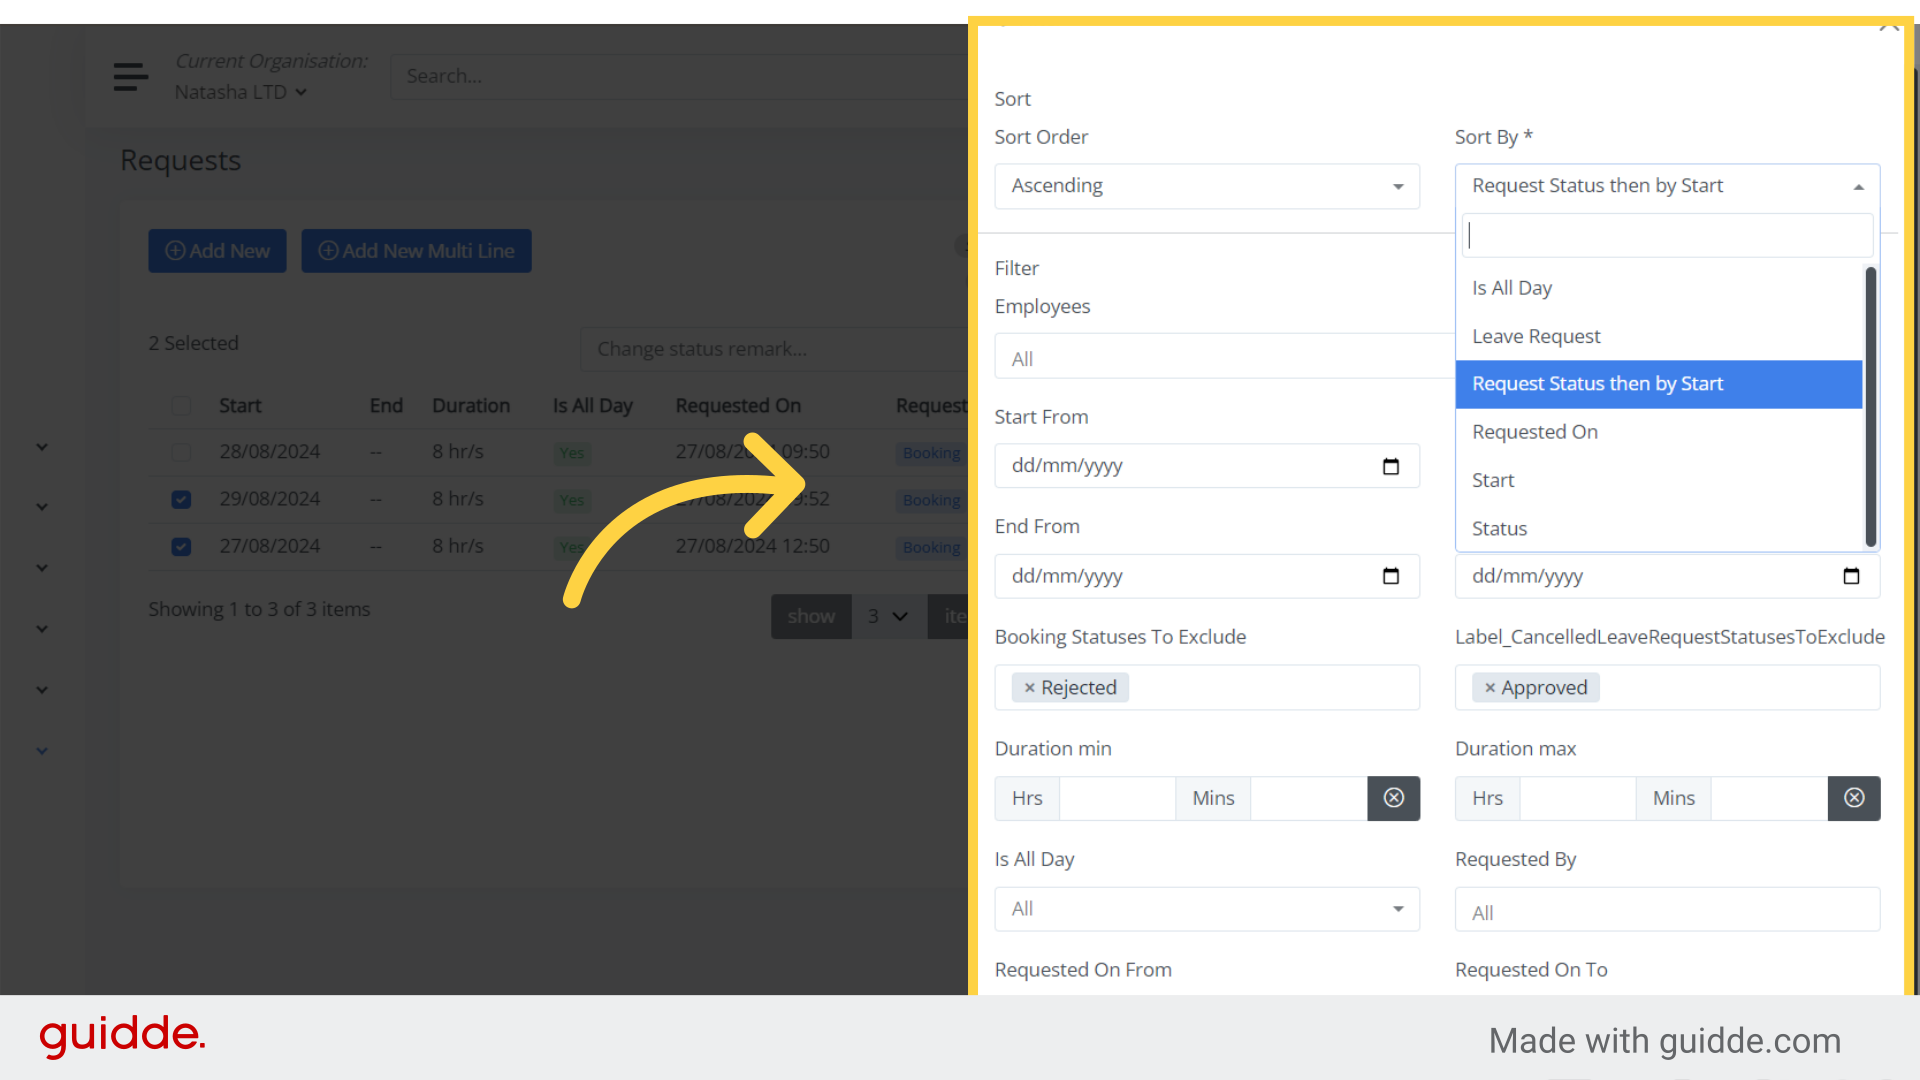Open the hamburger navigation menu

click(x=130, y=77)
